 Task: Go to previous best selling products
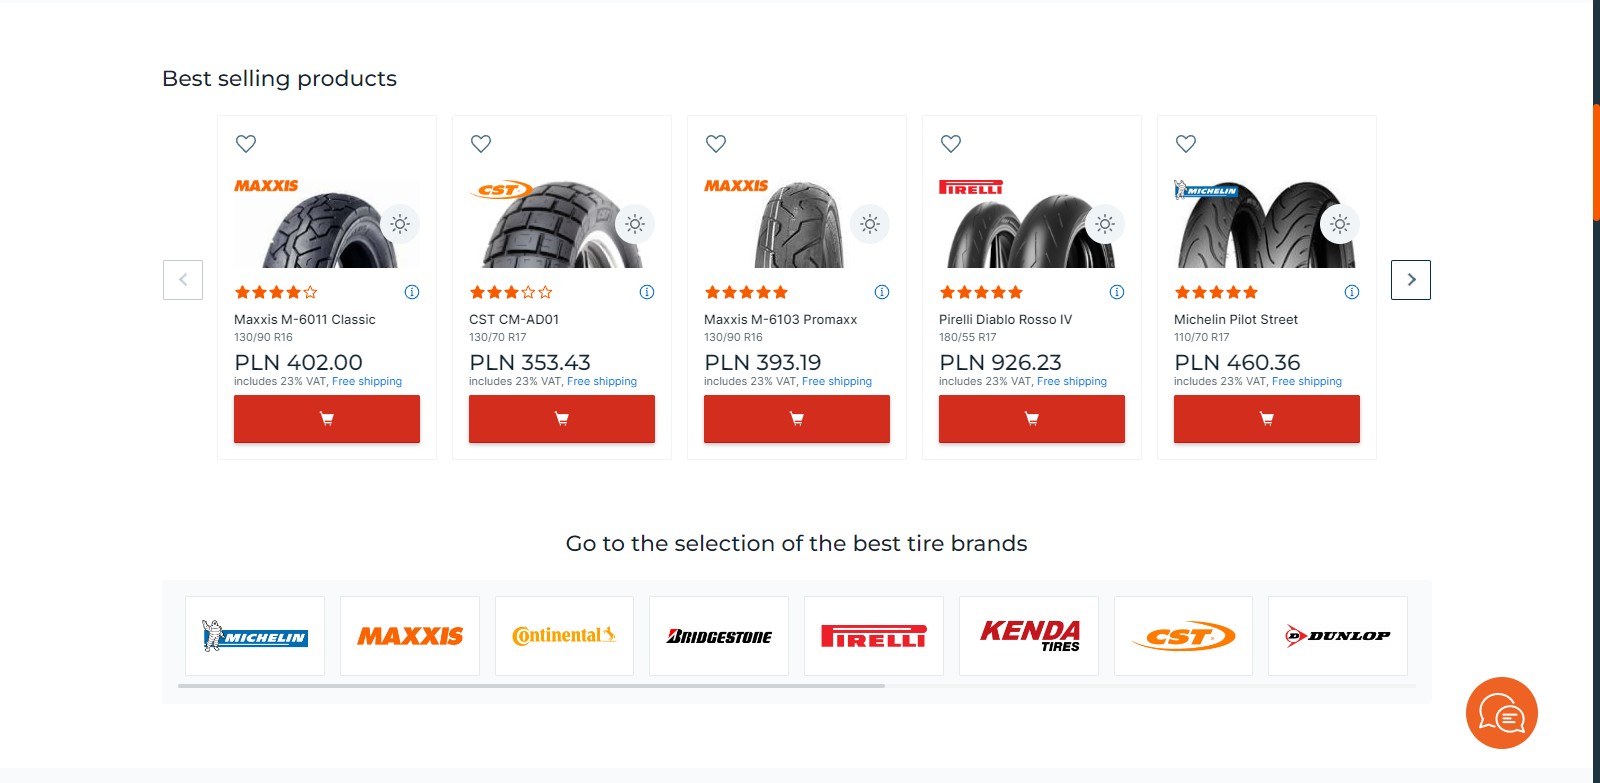point(183,280)
